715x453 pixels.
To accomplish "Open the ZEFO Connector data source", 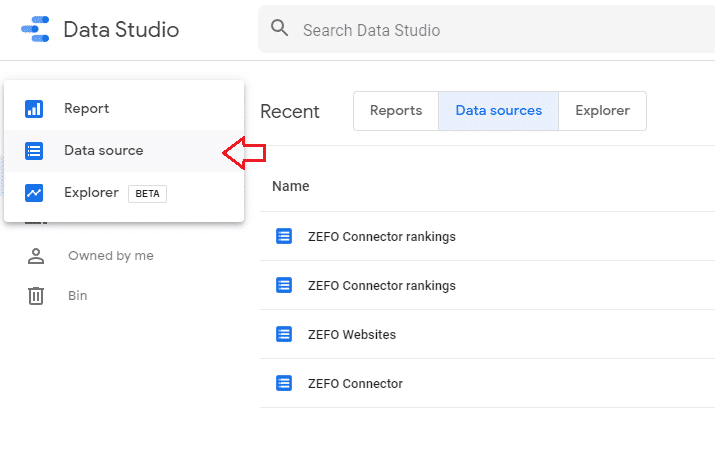I will point(355,384).
